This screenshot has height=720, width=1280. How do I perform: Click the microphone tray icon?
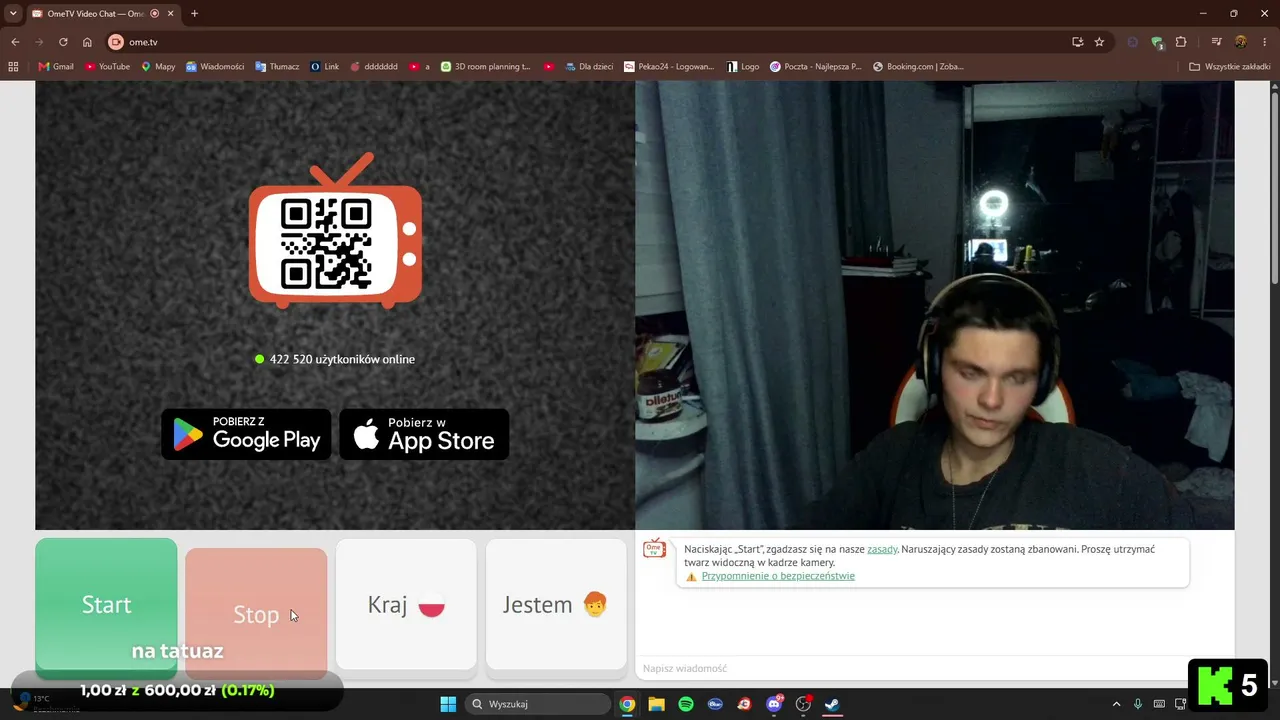tap(1138, 704)
